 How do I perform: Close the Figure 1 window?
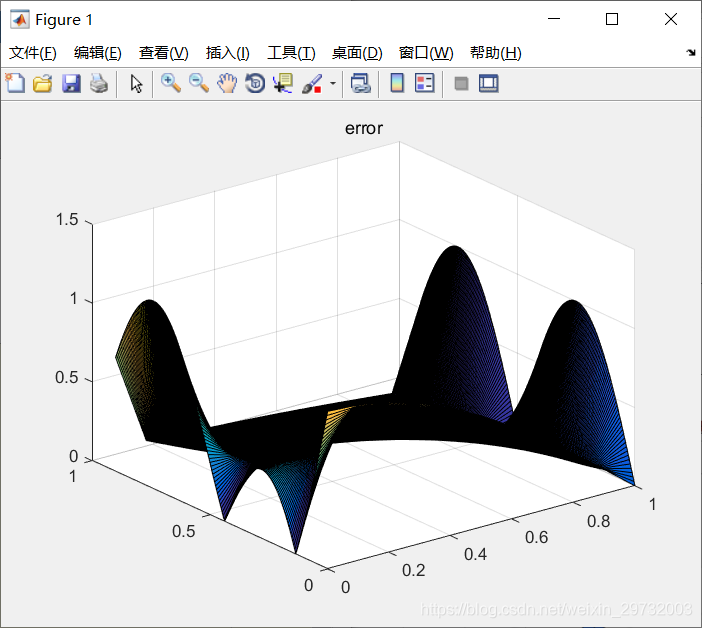[x=671, y=19]
